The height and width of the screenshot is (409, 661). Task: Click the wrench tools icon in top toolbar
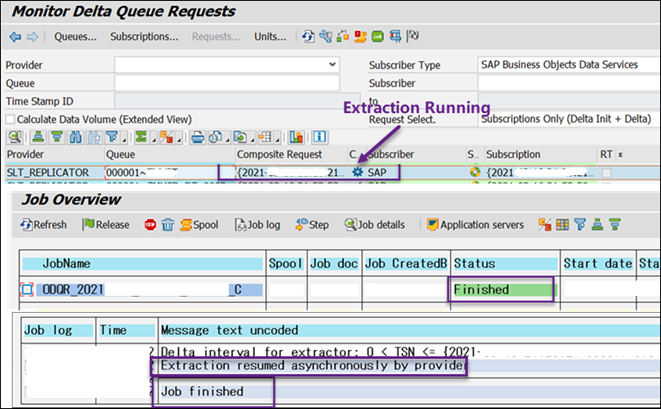click(x=325, y=36)
